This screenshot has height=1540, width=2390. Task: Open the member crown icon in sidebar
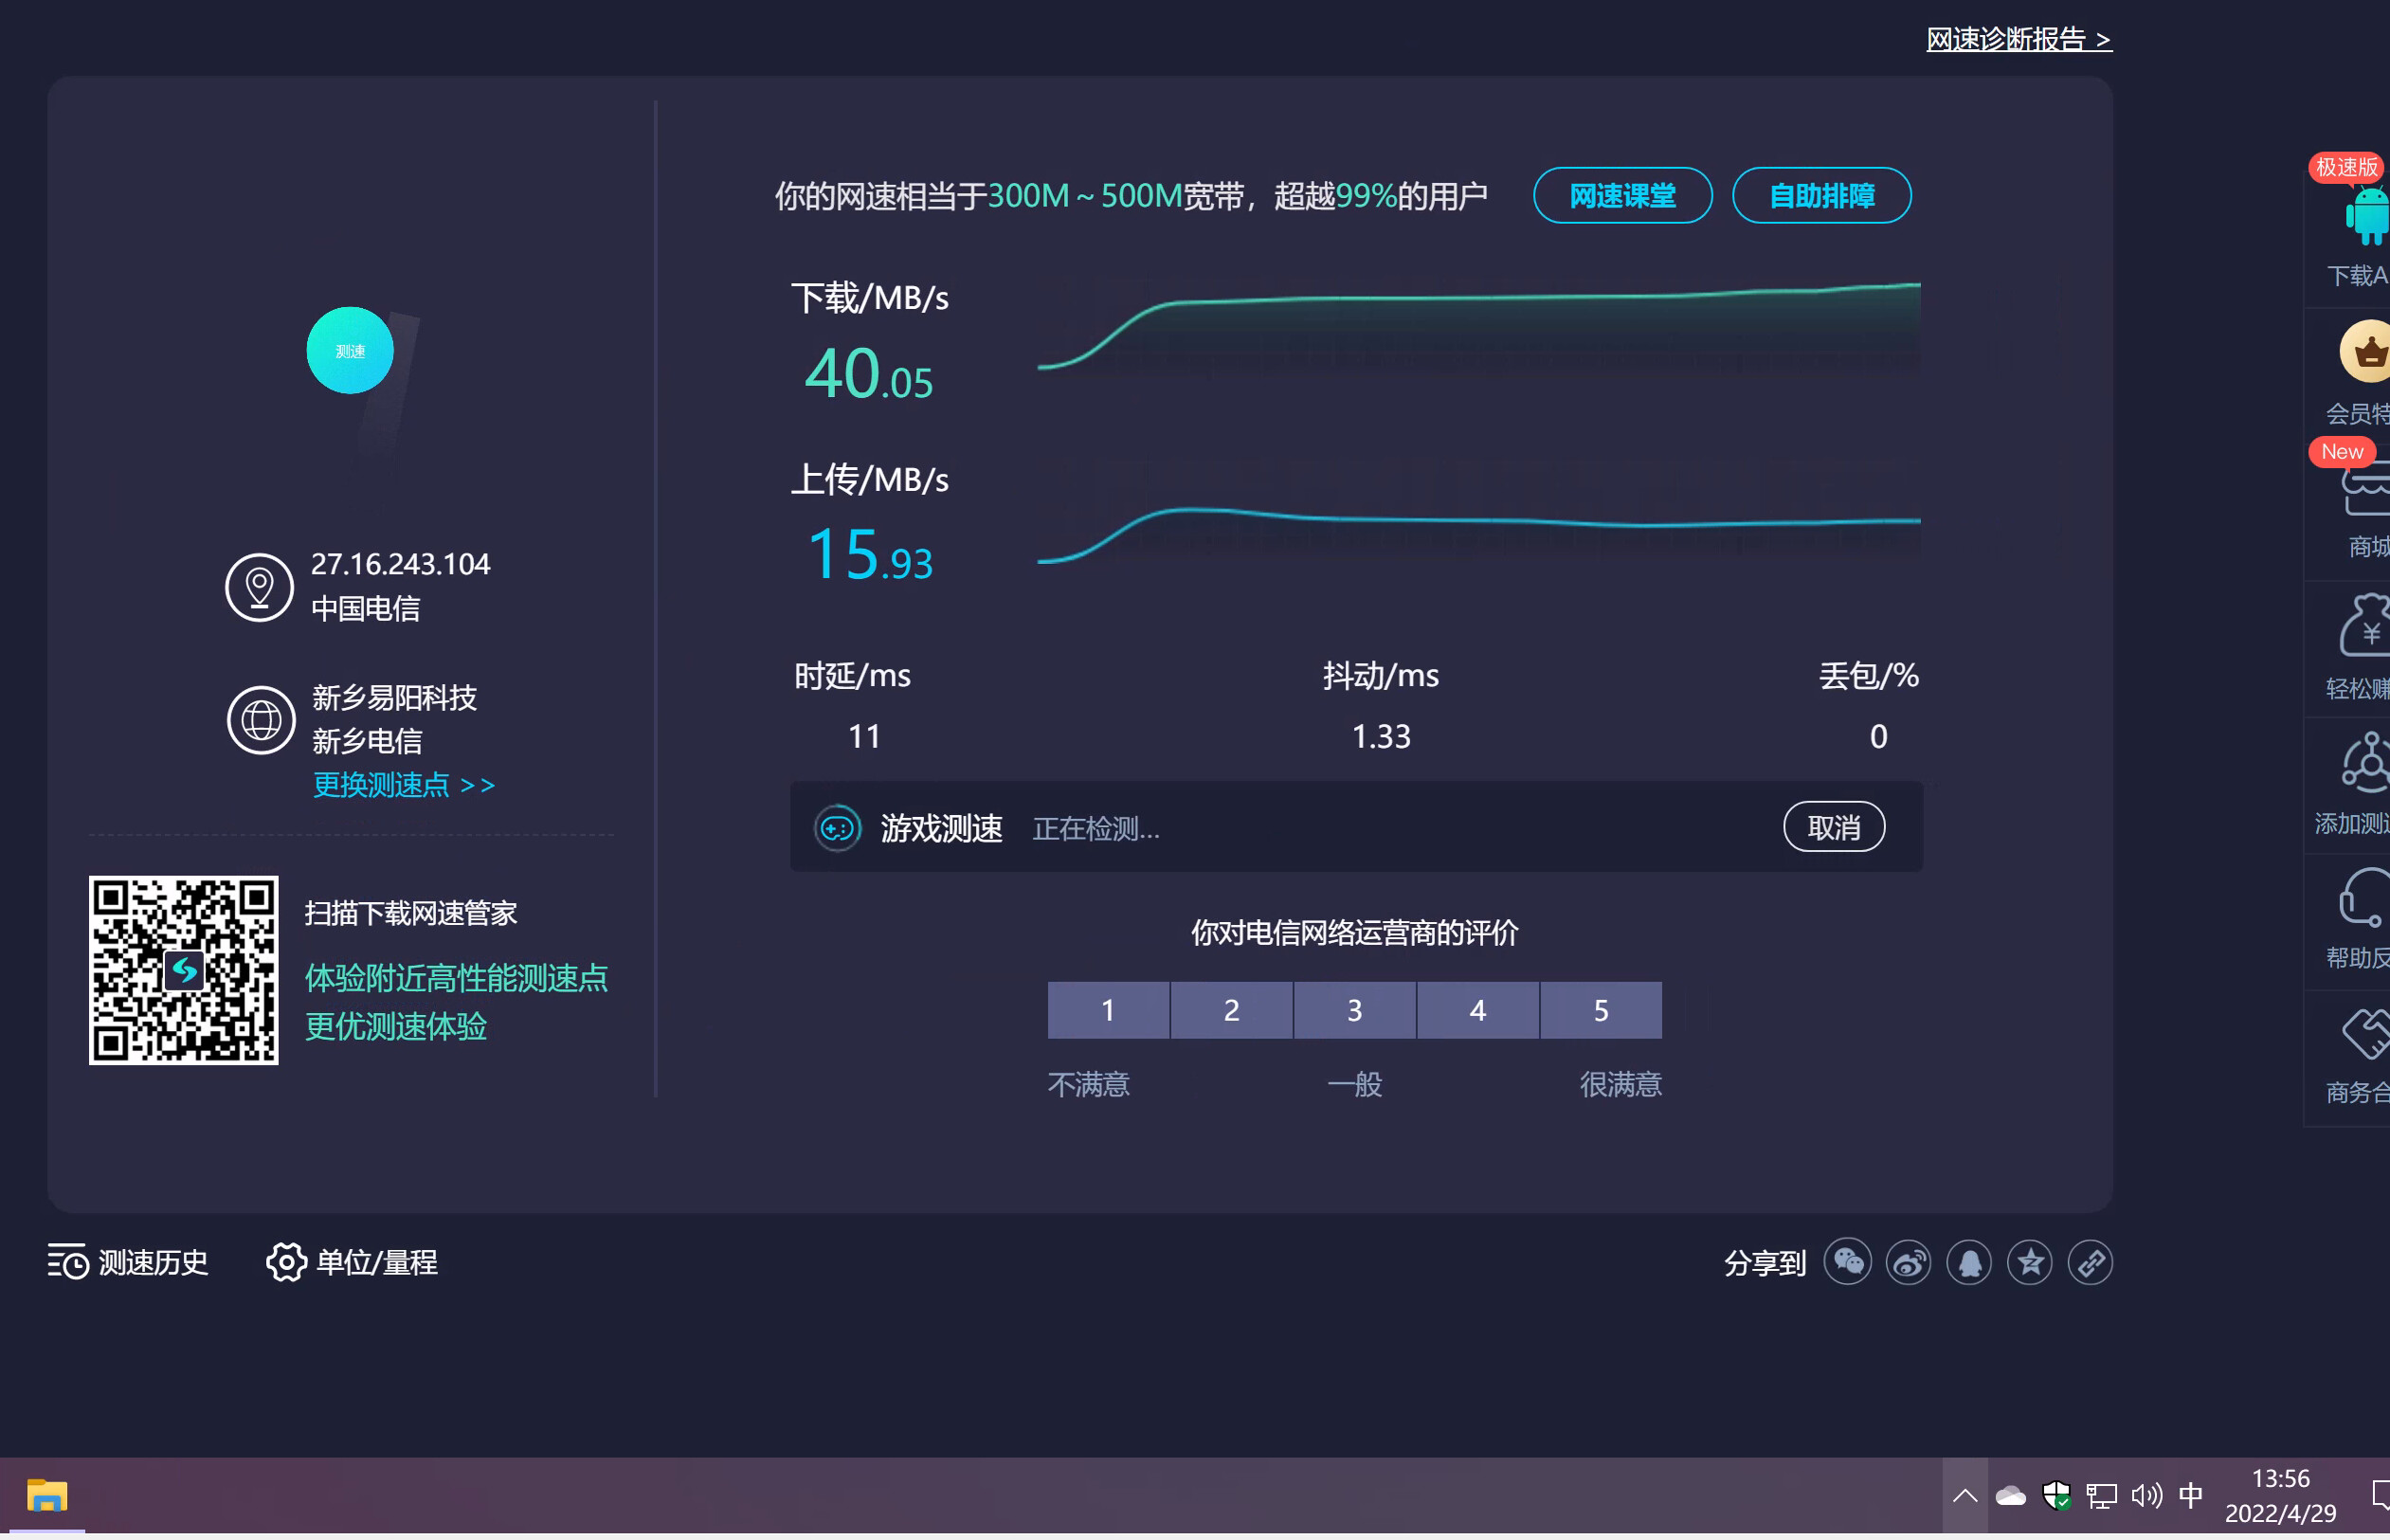2367,352
